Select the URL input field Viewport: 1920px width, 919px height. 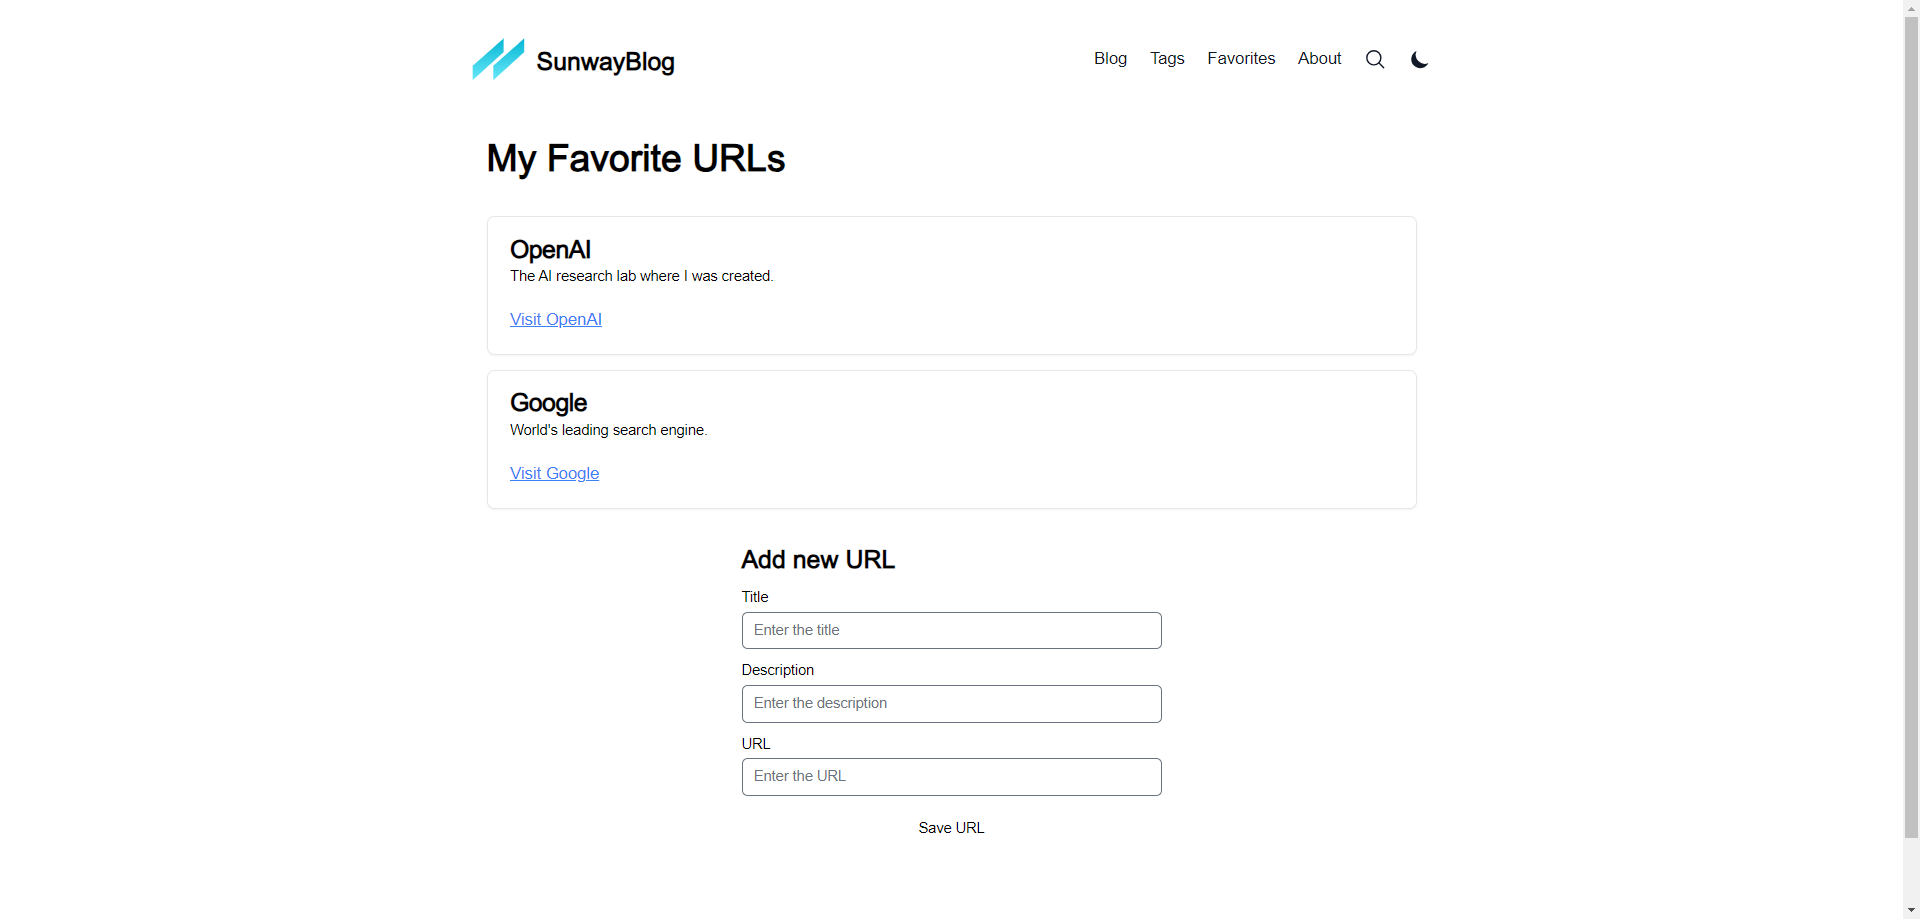click(951, 777)
